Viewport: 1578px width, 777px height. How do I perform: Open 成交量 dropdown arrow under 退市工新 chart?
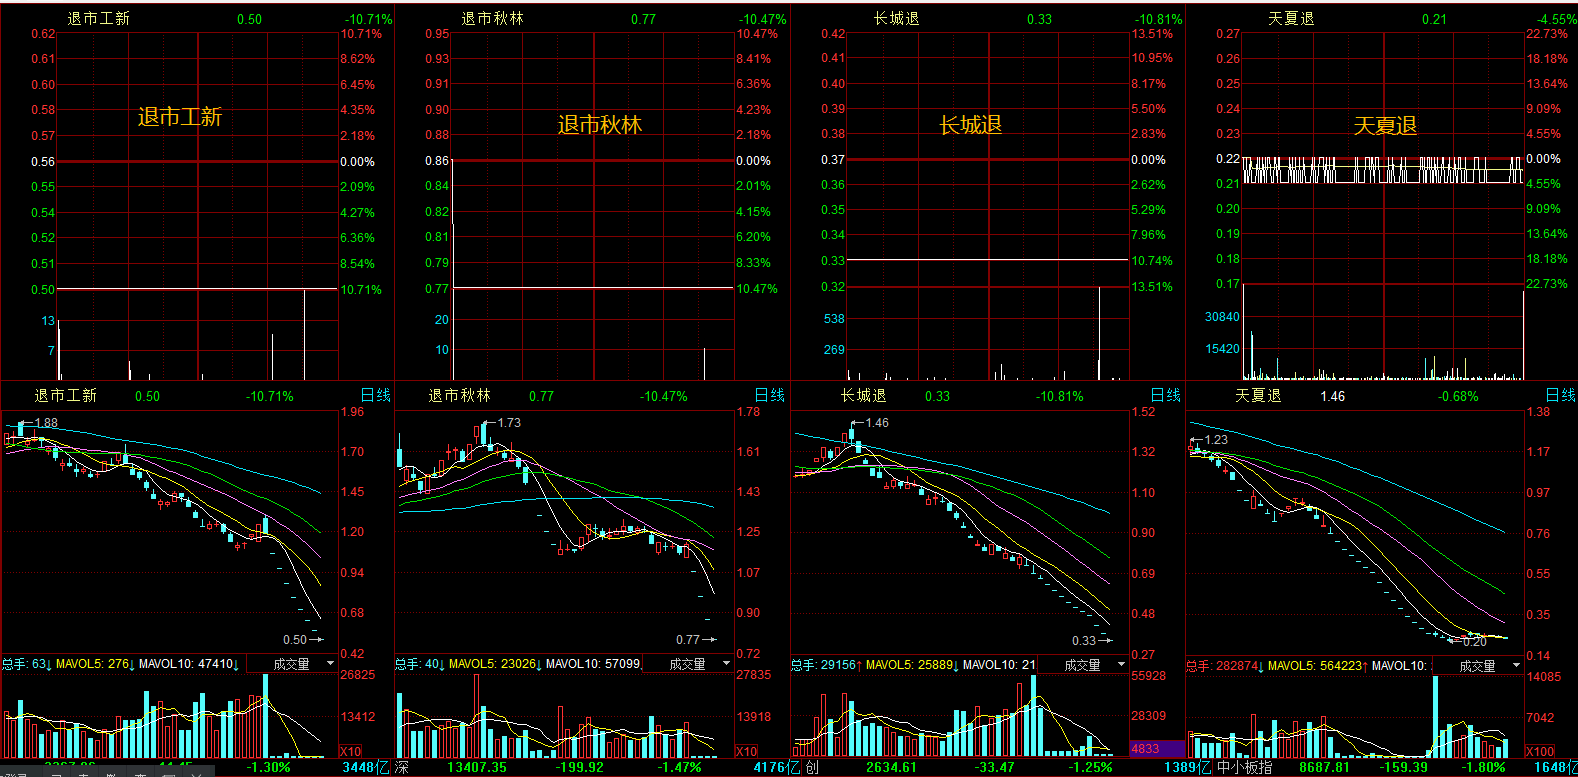331,663
